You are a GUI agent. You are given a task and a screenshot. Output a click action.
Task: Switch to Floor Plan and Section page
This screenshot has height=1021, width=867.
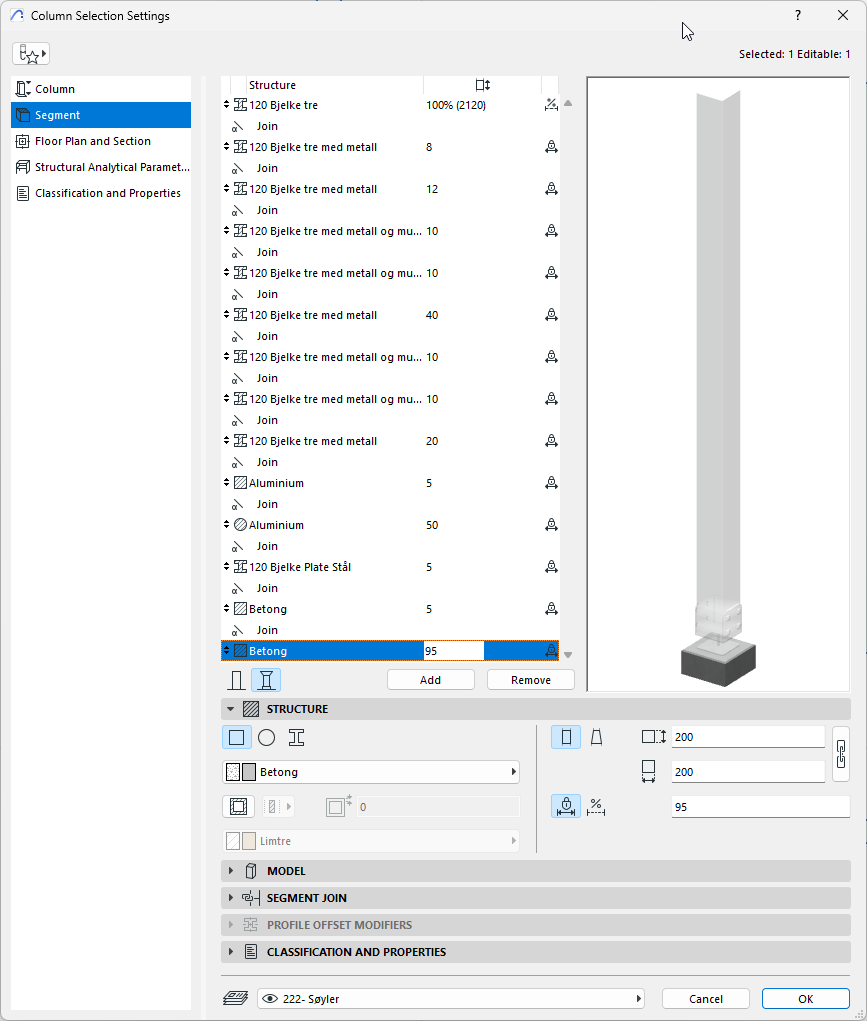(x=92, y=141)
